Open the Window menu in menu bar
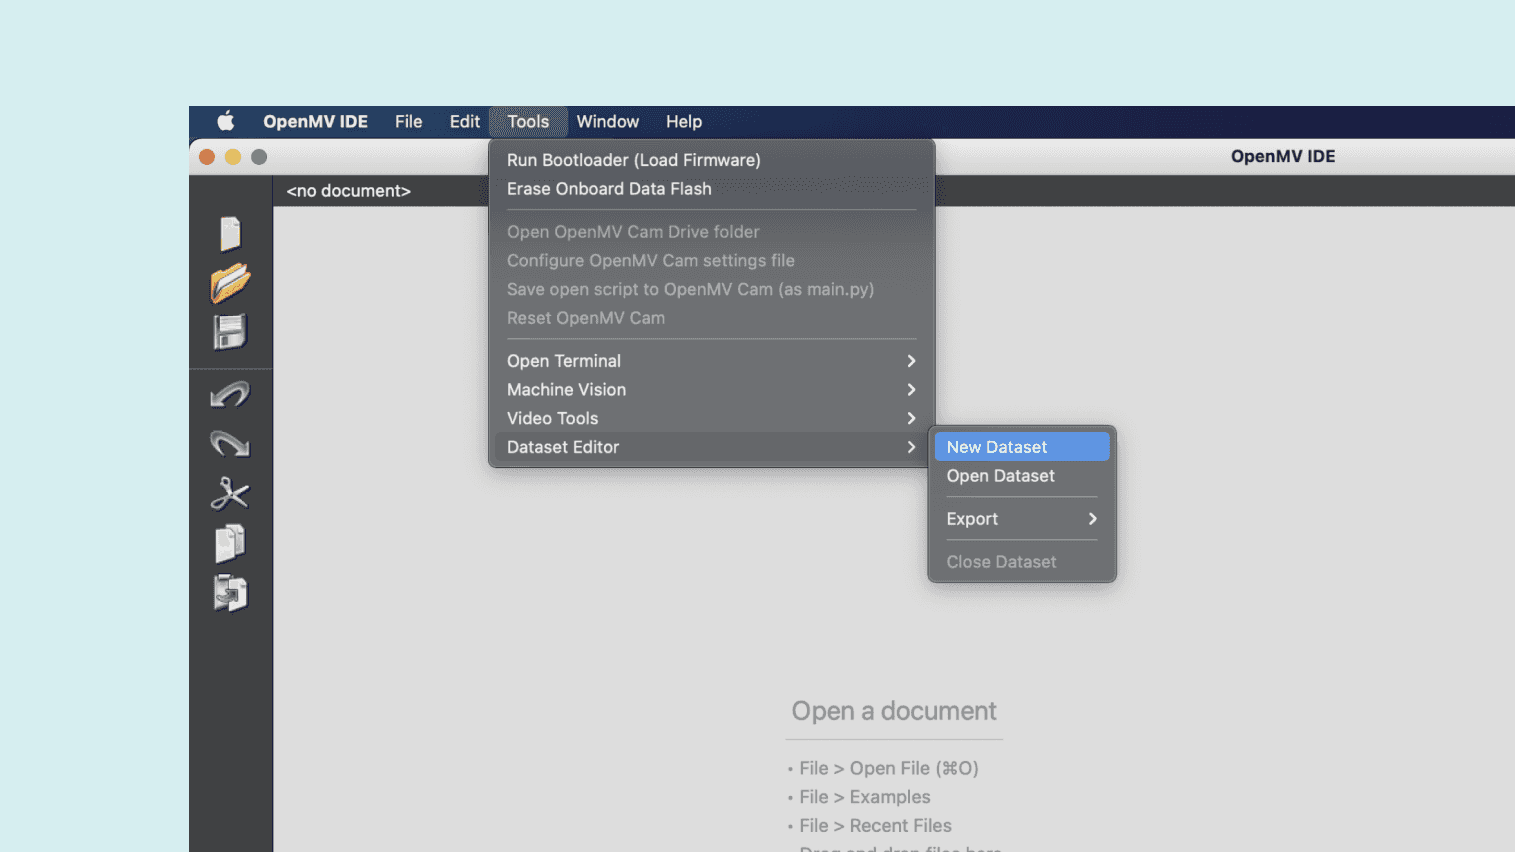Viewport: 1515px width, 852px height. click(607, 122)
